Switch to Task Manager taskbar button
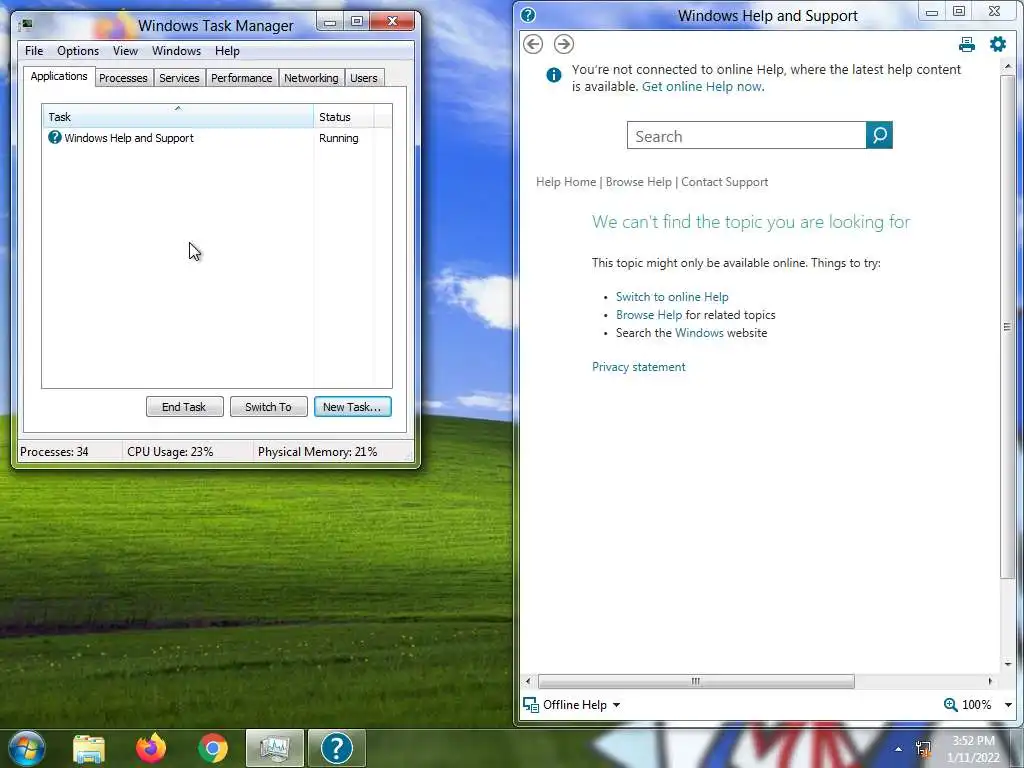 tap(274, 748)
